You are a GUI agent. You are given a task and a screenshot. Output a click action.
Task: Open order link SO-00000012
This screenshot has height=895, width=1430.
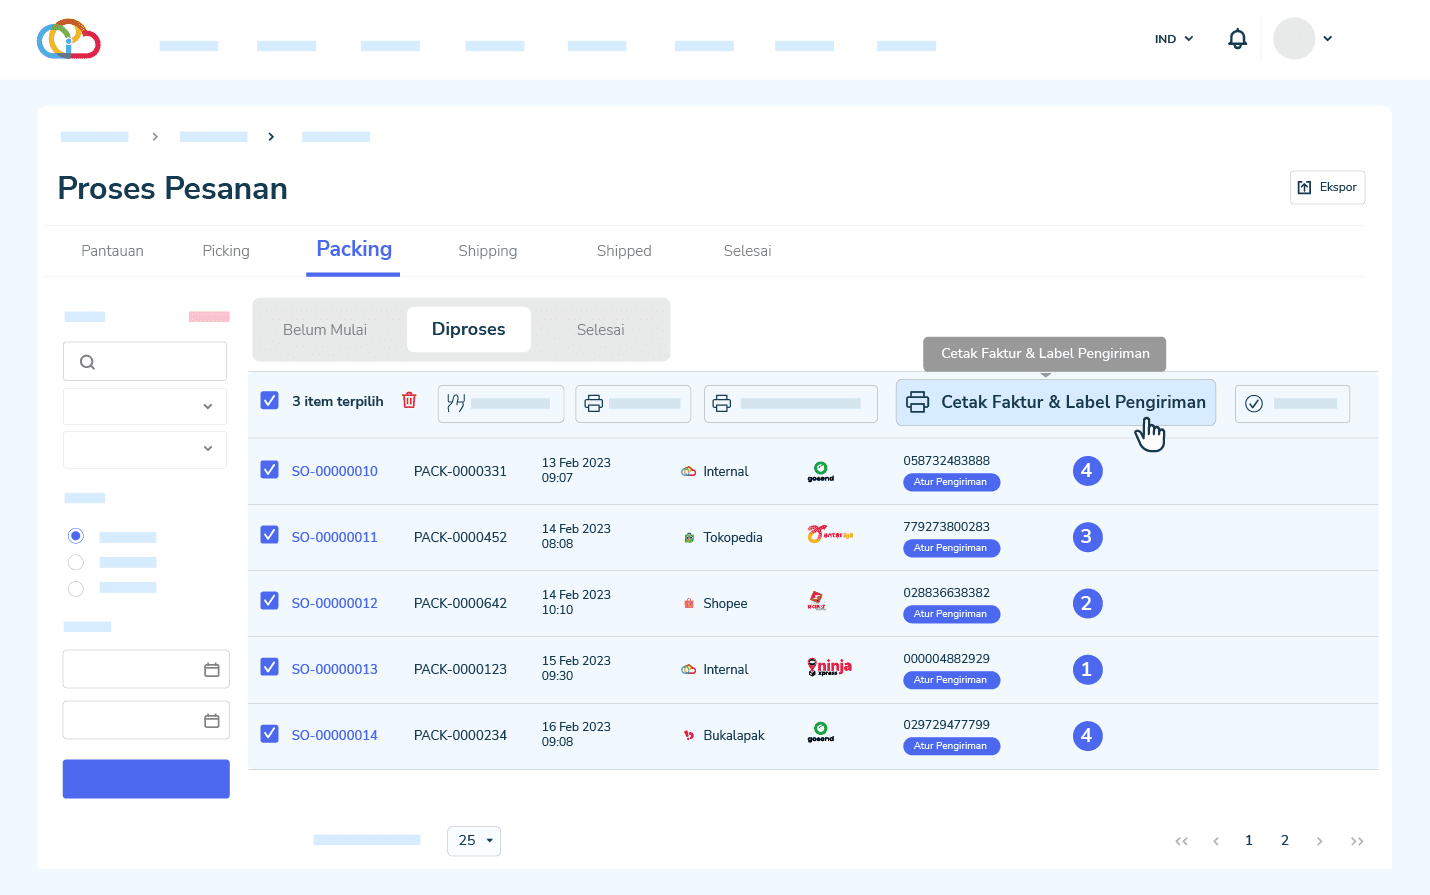334,603
